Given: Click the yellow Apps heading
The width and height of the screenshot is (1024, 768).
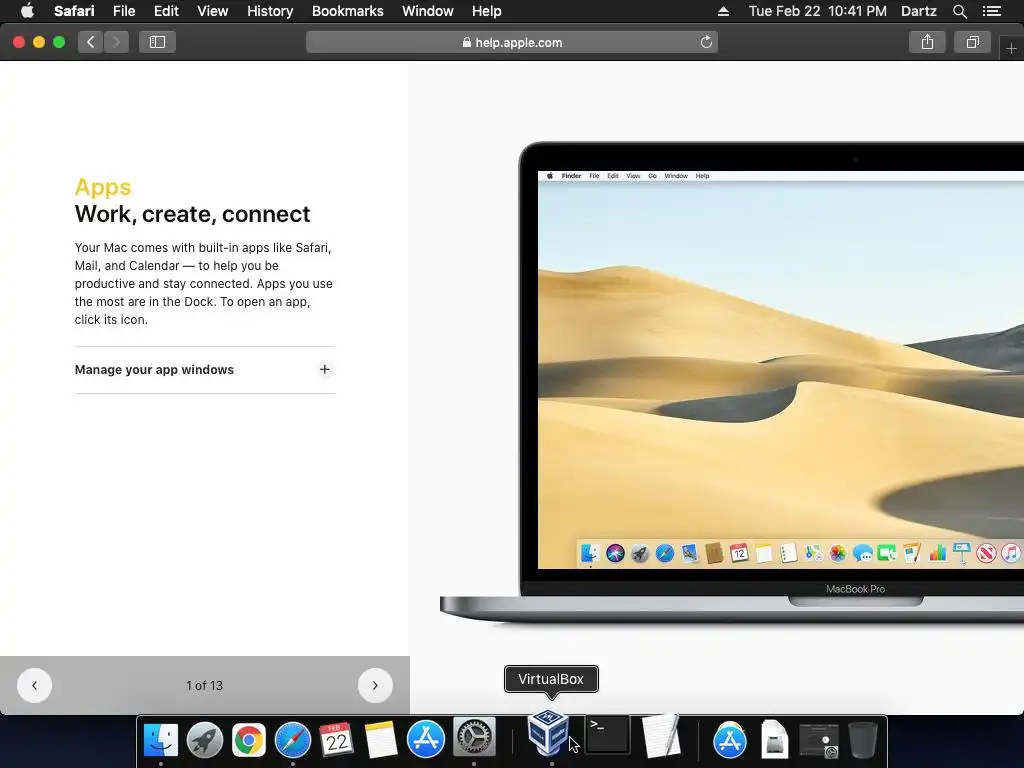Looking at the screenshot, I should coord(103,187).
